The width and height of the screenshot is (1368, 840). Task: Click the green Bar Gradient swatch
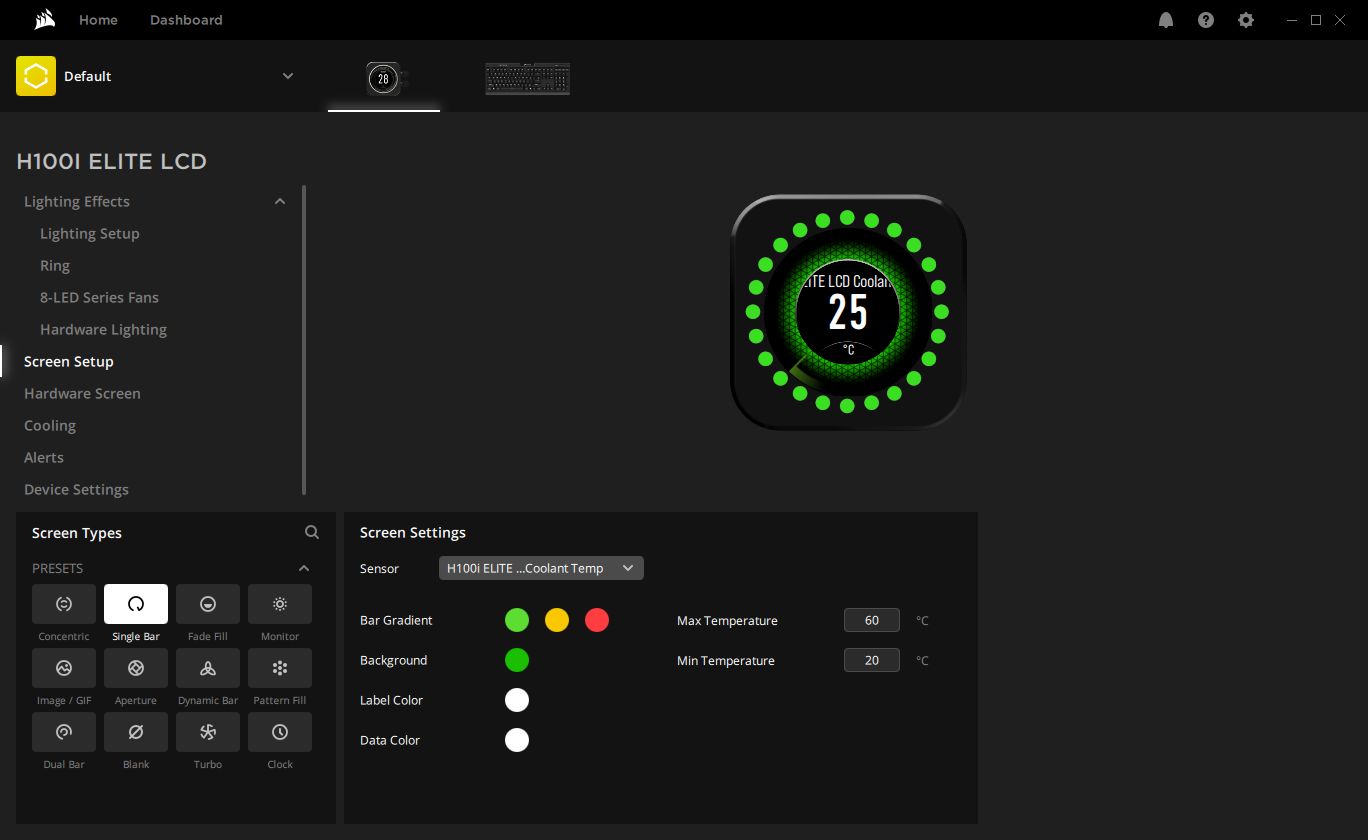[517, 620]
